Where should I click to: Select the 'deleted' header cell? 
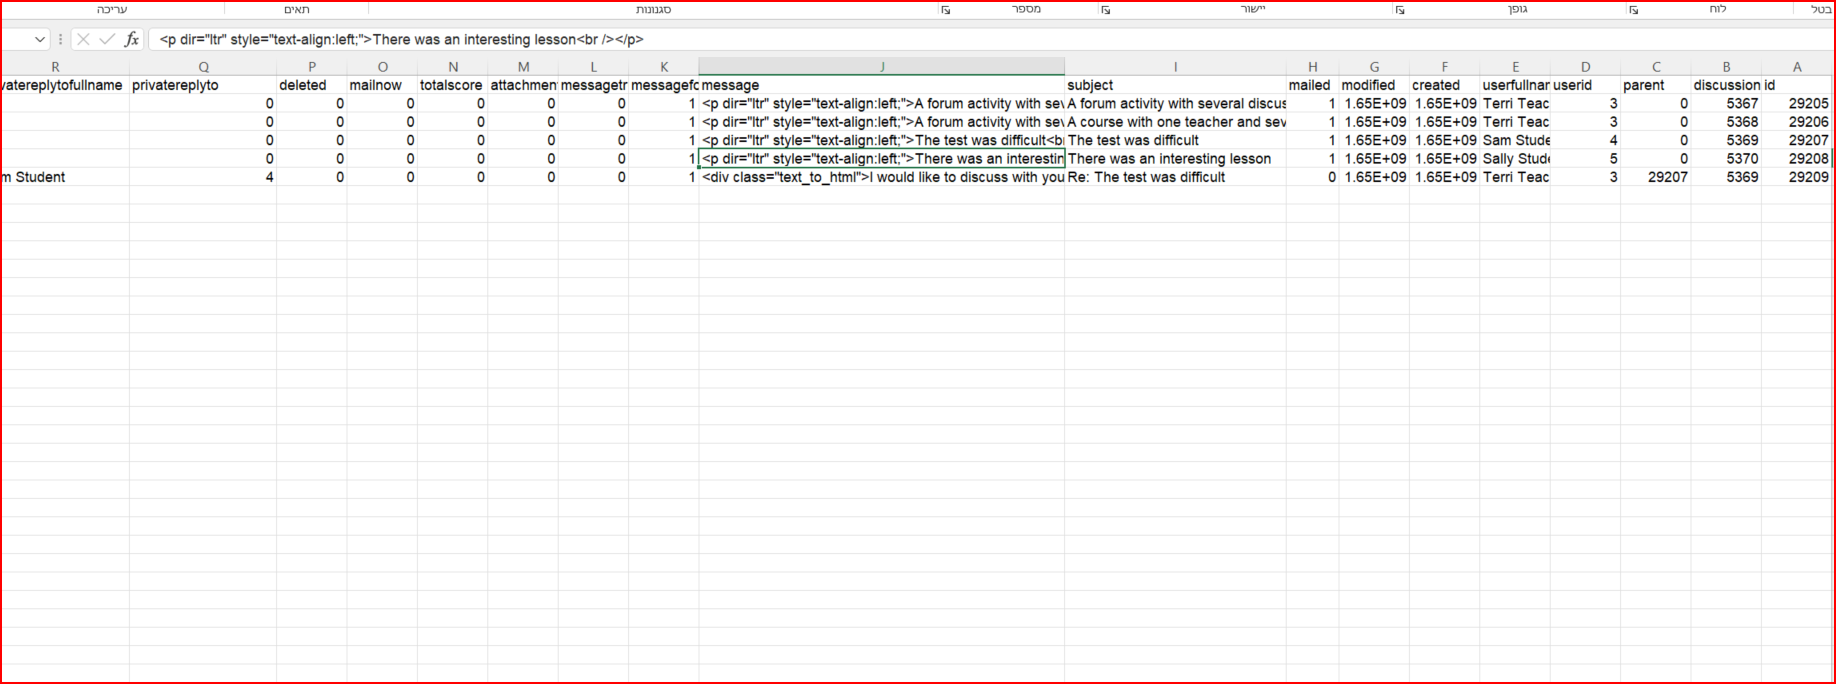click(x=312, y=85)
